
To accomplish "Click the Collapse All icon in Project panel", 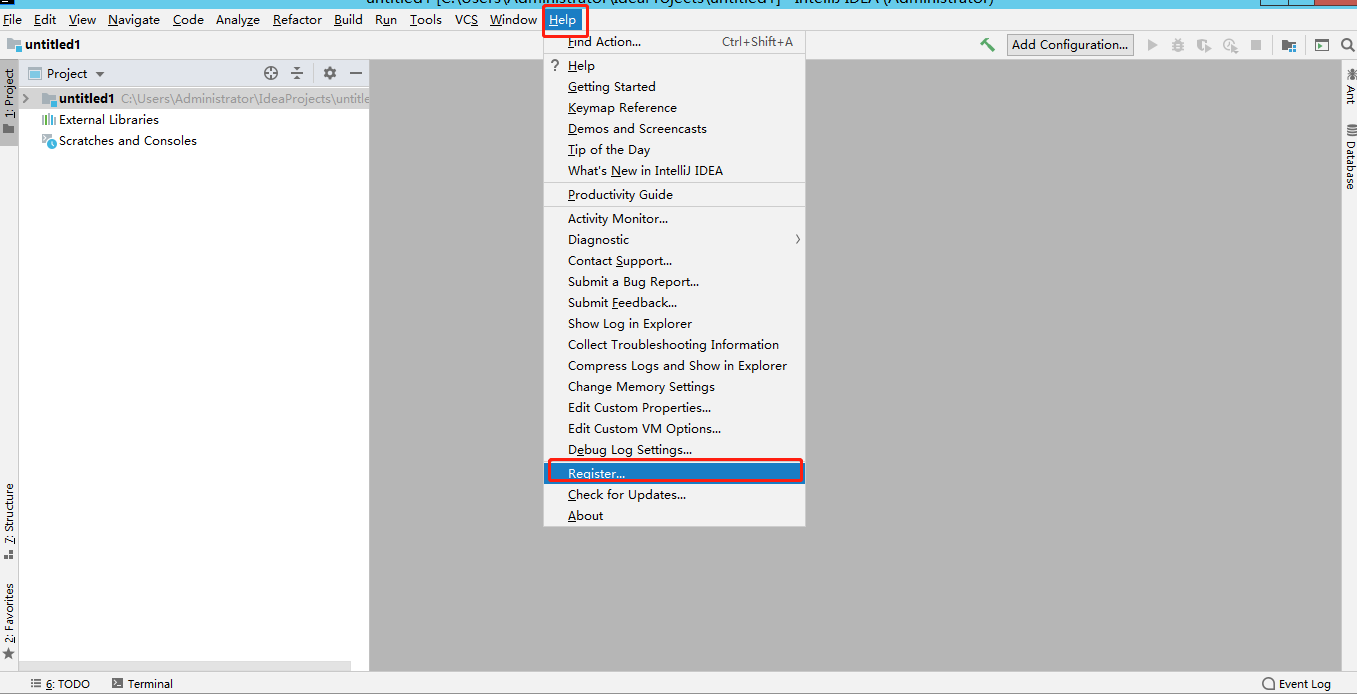I will click(297, 73).
